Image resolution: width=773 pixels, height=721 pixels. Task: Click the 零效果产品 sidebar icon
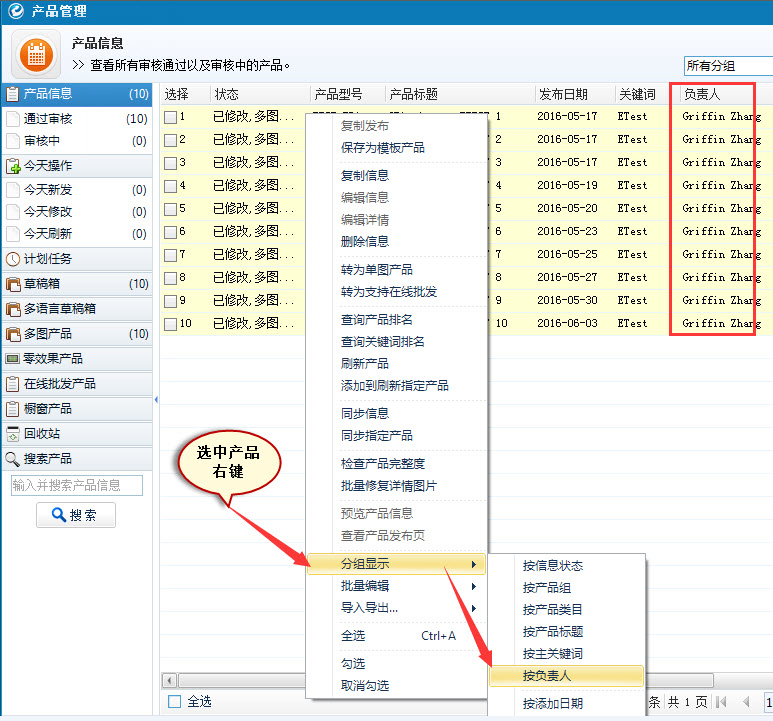[x=13, y=359]
